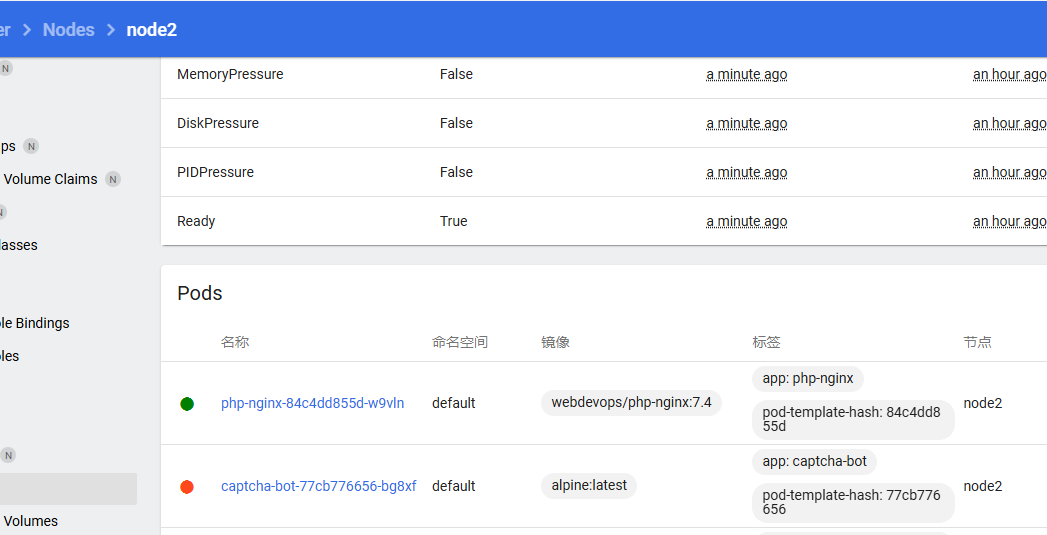This screenshot has width=1047, height=535.
Task: Click the green status icon for php-nginx pod
Action: click(187, 404)
